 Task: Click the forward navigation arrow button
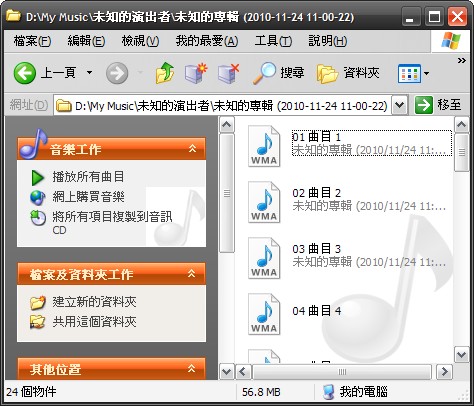click(x=117, y=73)
